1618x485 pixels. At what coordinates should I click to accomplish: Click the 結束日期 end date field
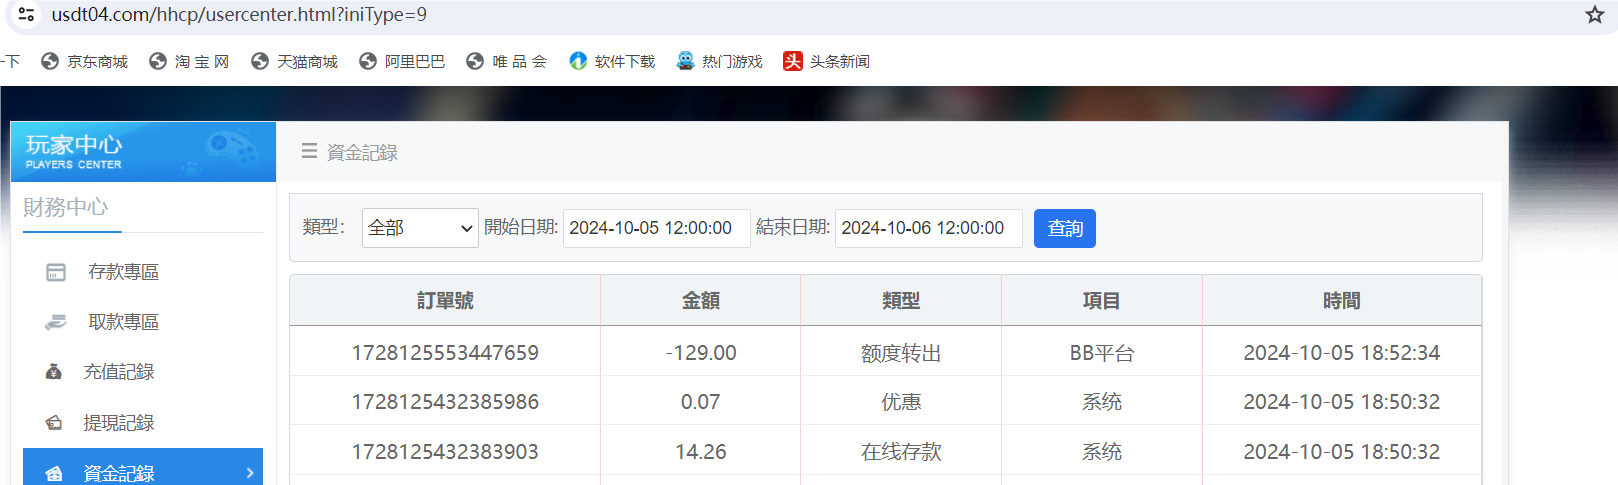[927, 228]
